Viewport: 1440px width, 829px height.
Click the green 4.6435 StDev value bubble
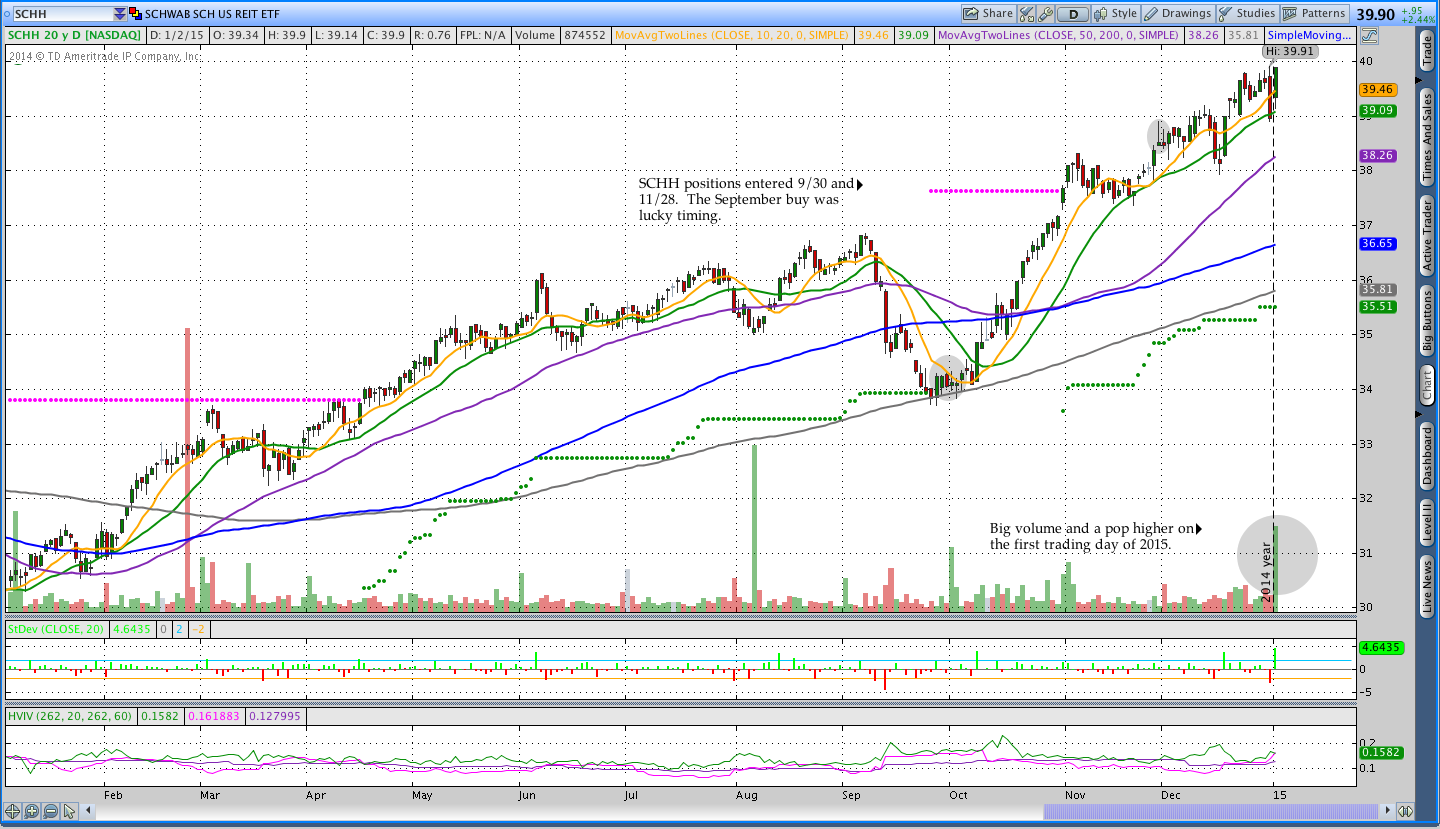tap(1382, 648)
